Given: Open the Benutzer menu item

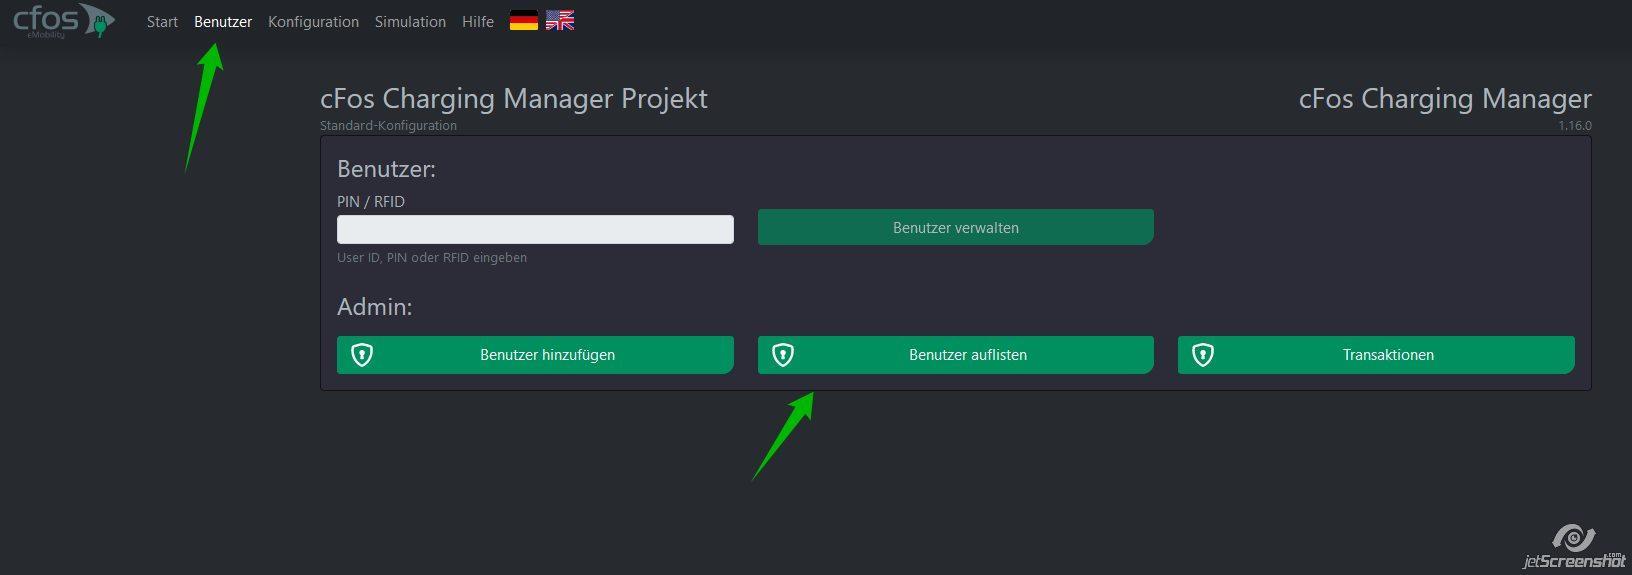Looking at the screenshot, I should pos(223,22).
